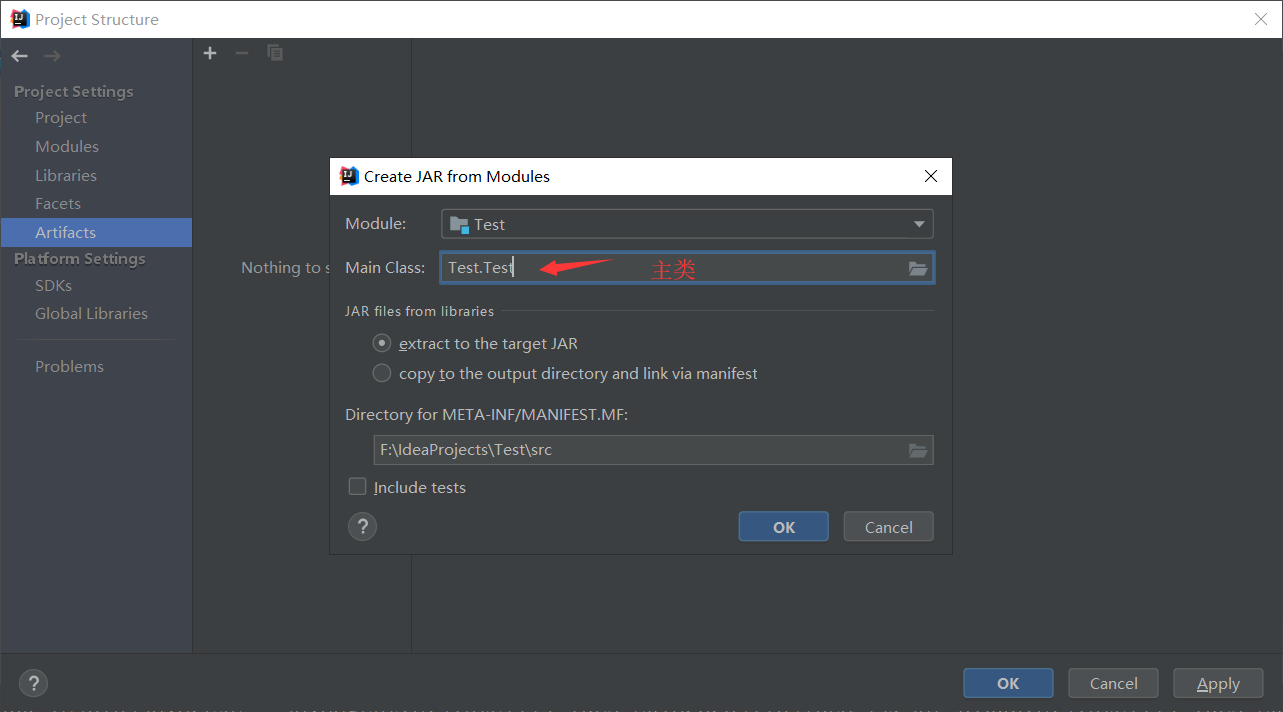Click the JAR files from libraries label
1283x712 pixels.
419,311
